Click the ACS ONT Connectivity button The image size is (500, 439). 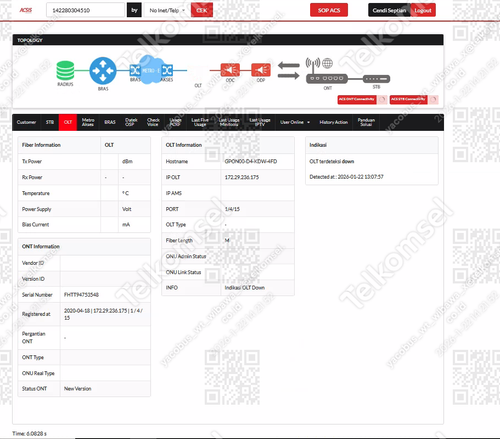[x=357, y=99]
